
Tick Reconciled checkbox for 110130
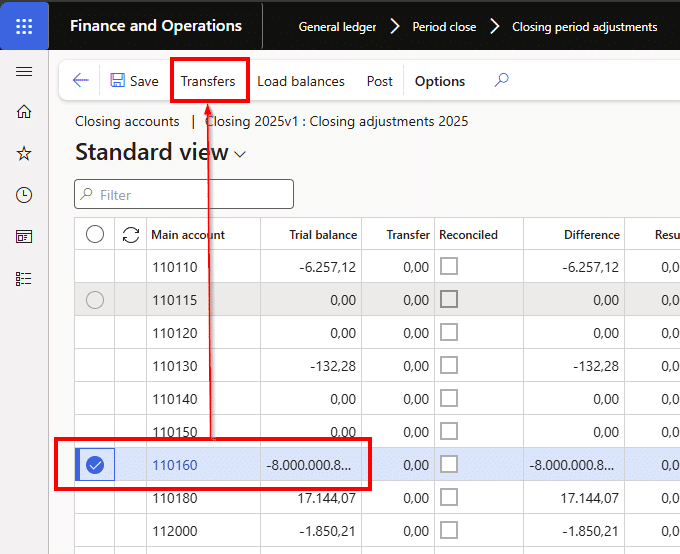coord(449,365)
